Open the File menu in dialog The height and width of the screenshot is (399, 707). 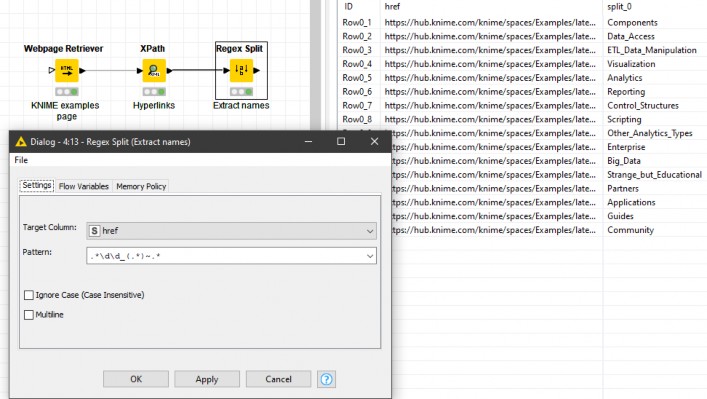click(21, 160)
